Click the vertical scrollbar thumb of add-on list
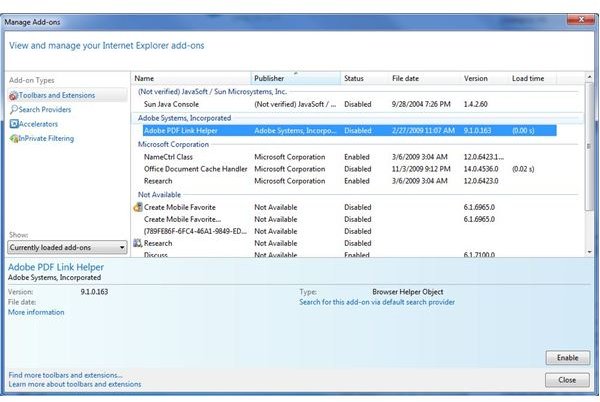 point(589,146)
